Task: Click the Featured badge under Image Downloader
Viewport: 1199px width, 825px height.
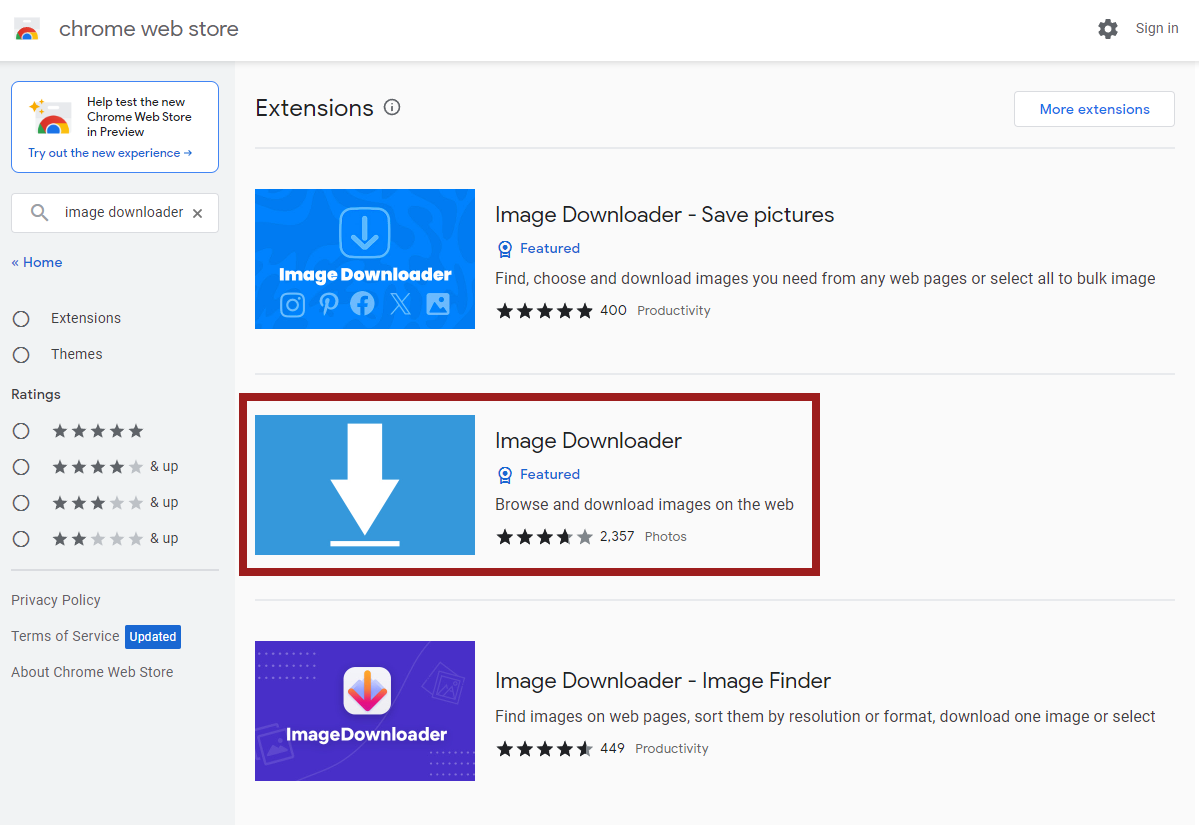Action: pyautogui.click(x=539, y=474)
